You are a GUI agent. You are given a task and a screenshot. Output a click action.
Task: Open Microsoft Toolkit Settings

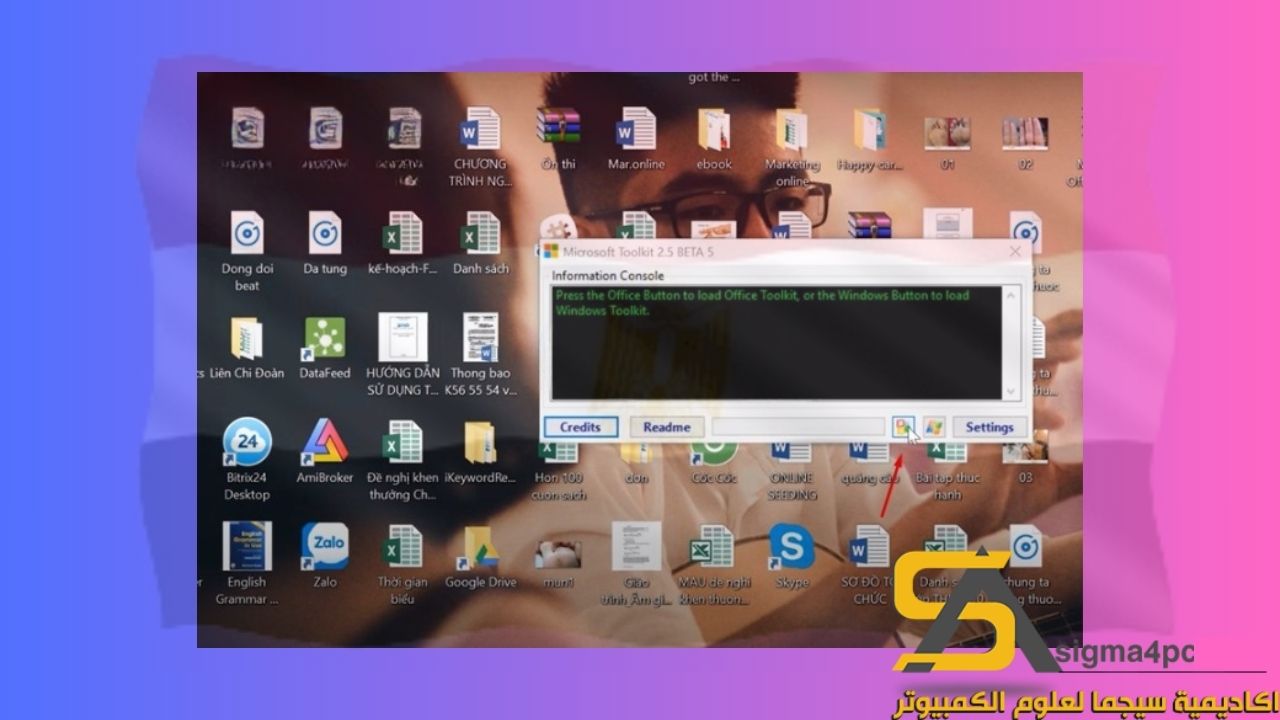point(989,427)
